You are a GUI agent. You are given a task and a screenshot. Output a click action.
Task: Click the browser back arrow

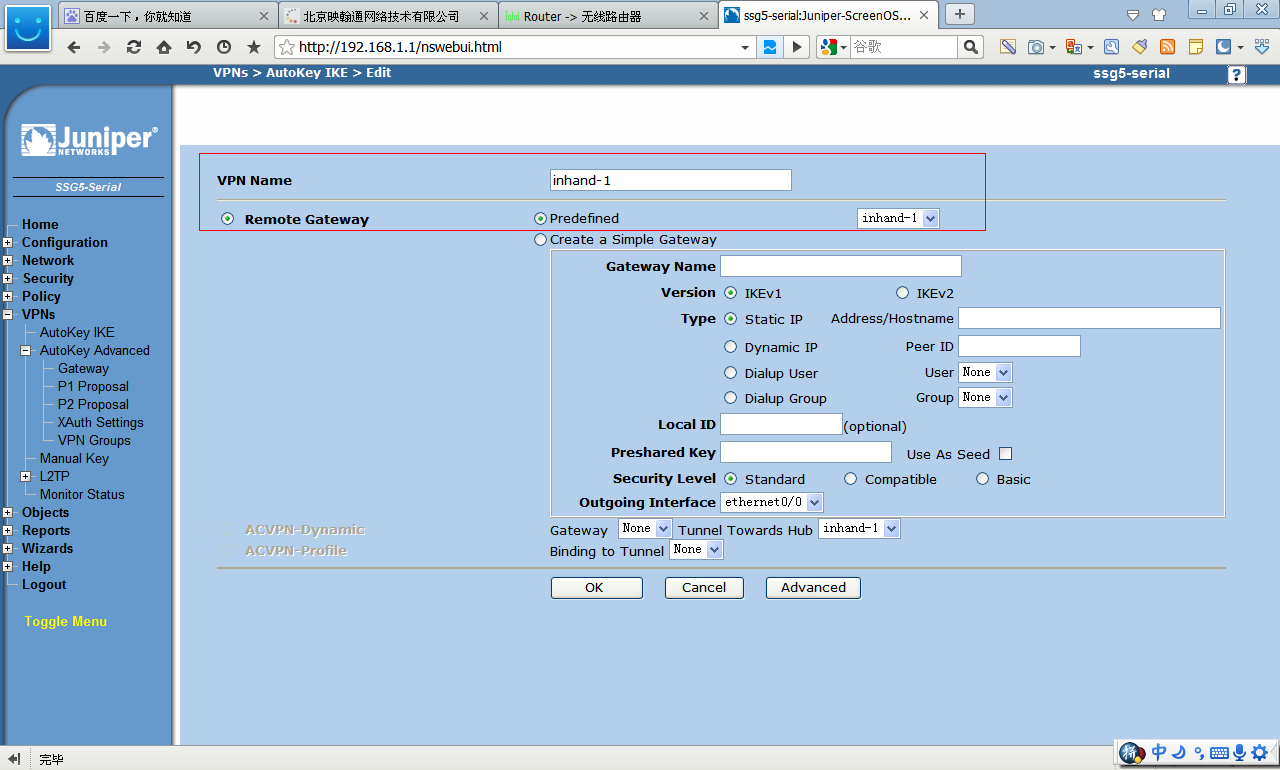73,47
